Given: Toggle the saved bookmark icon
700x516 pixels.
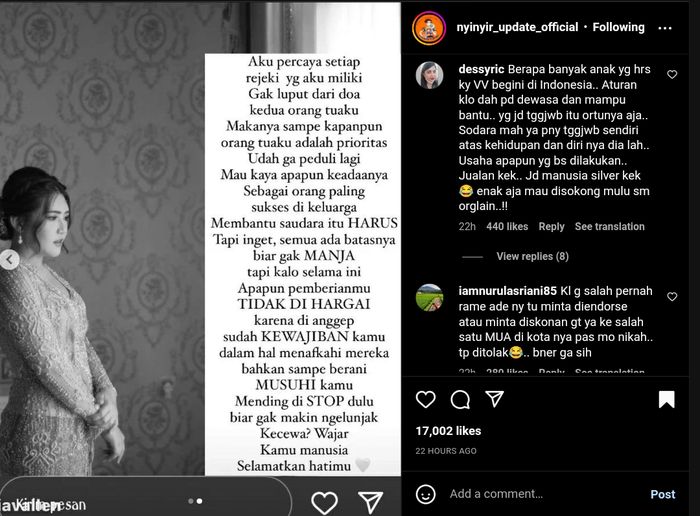Looking at the screenshot, I should pos(667,399).
